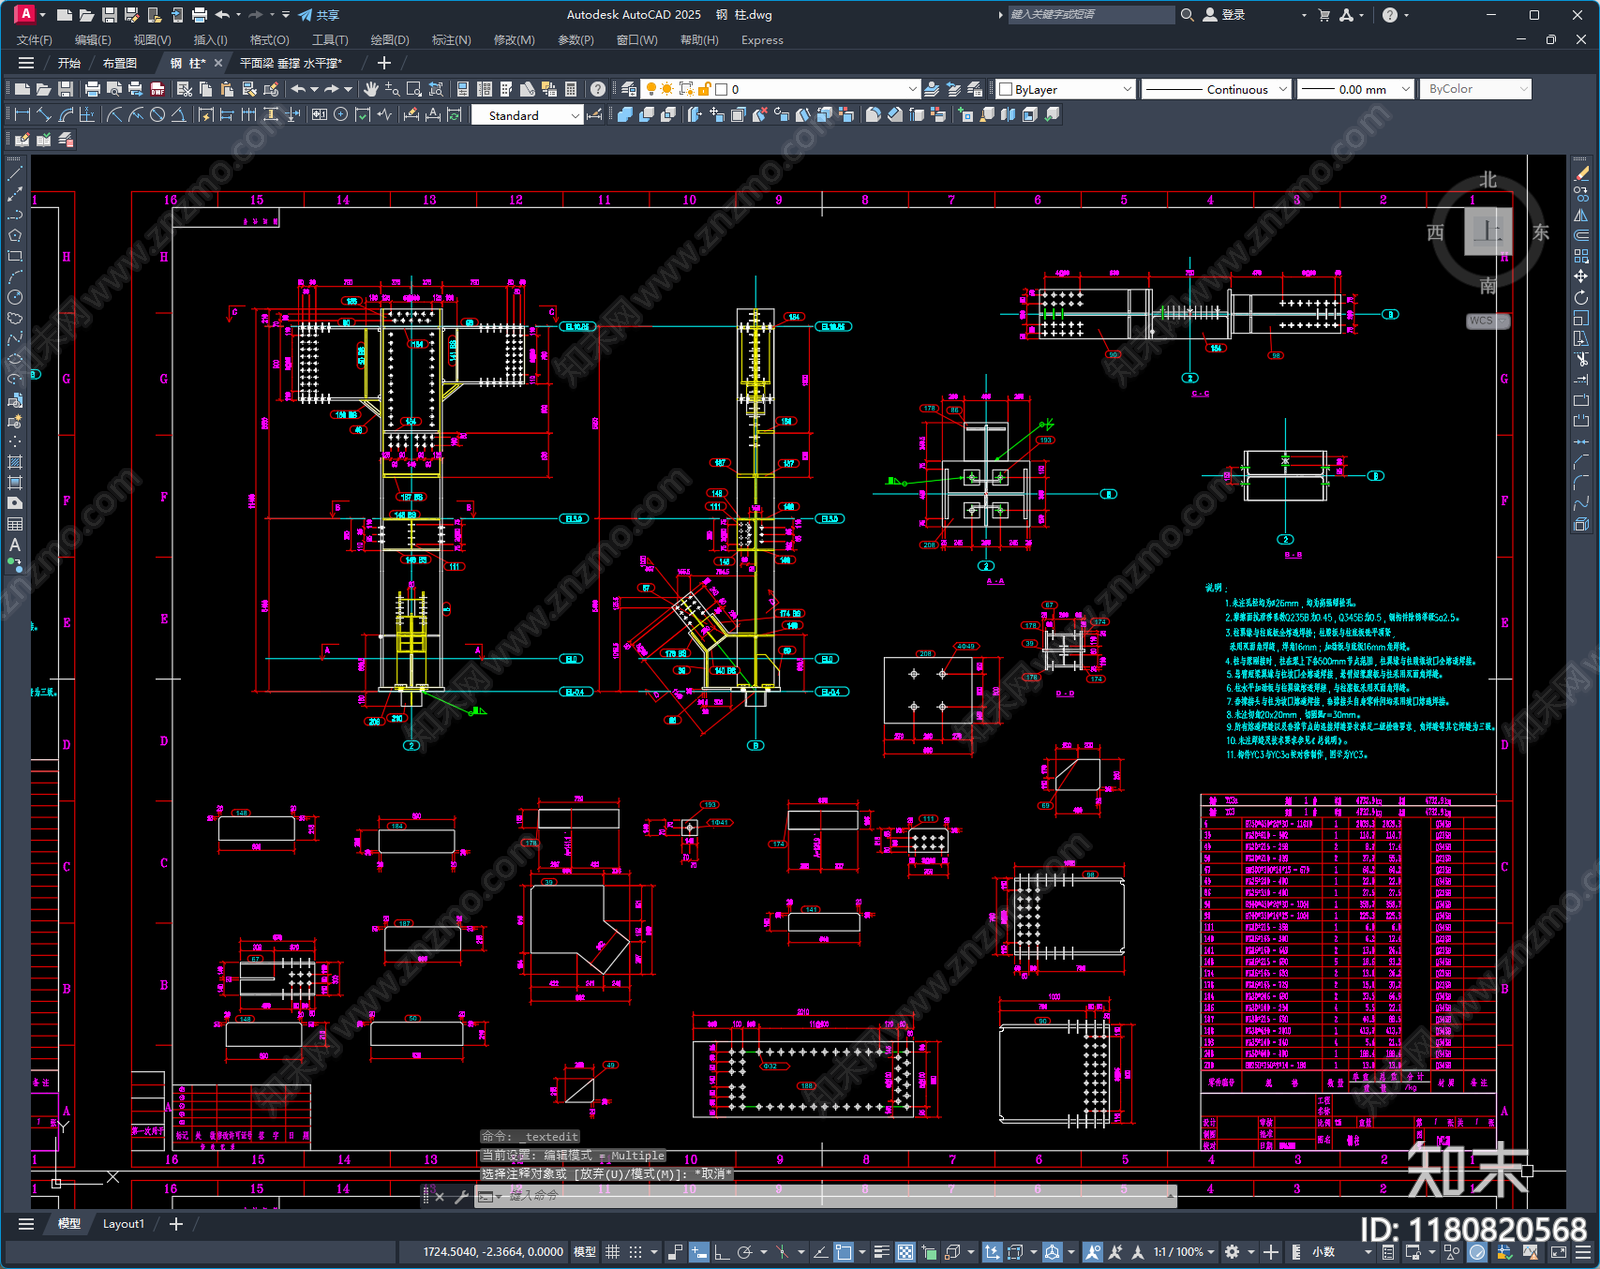Click the customize workspace gear icon in status bar
The width and height of the screenshot is (1600, 1269).
click(1233, 1252)
